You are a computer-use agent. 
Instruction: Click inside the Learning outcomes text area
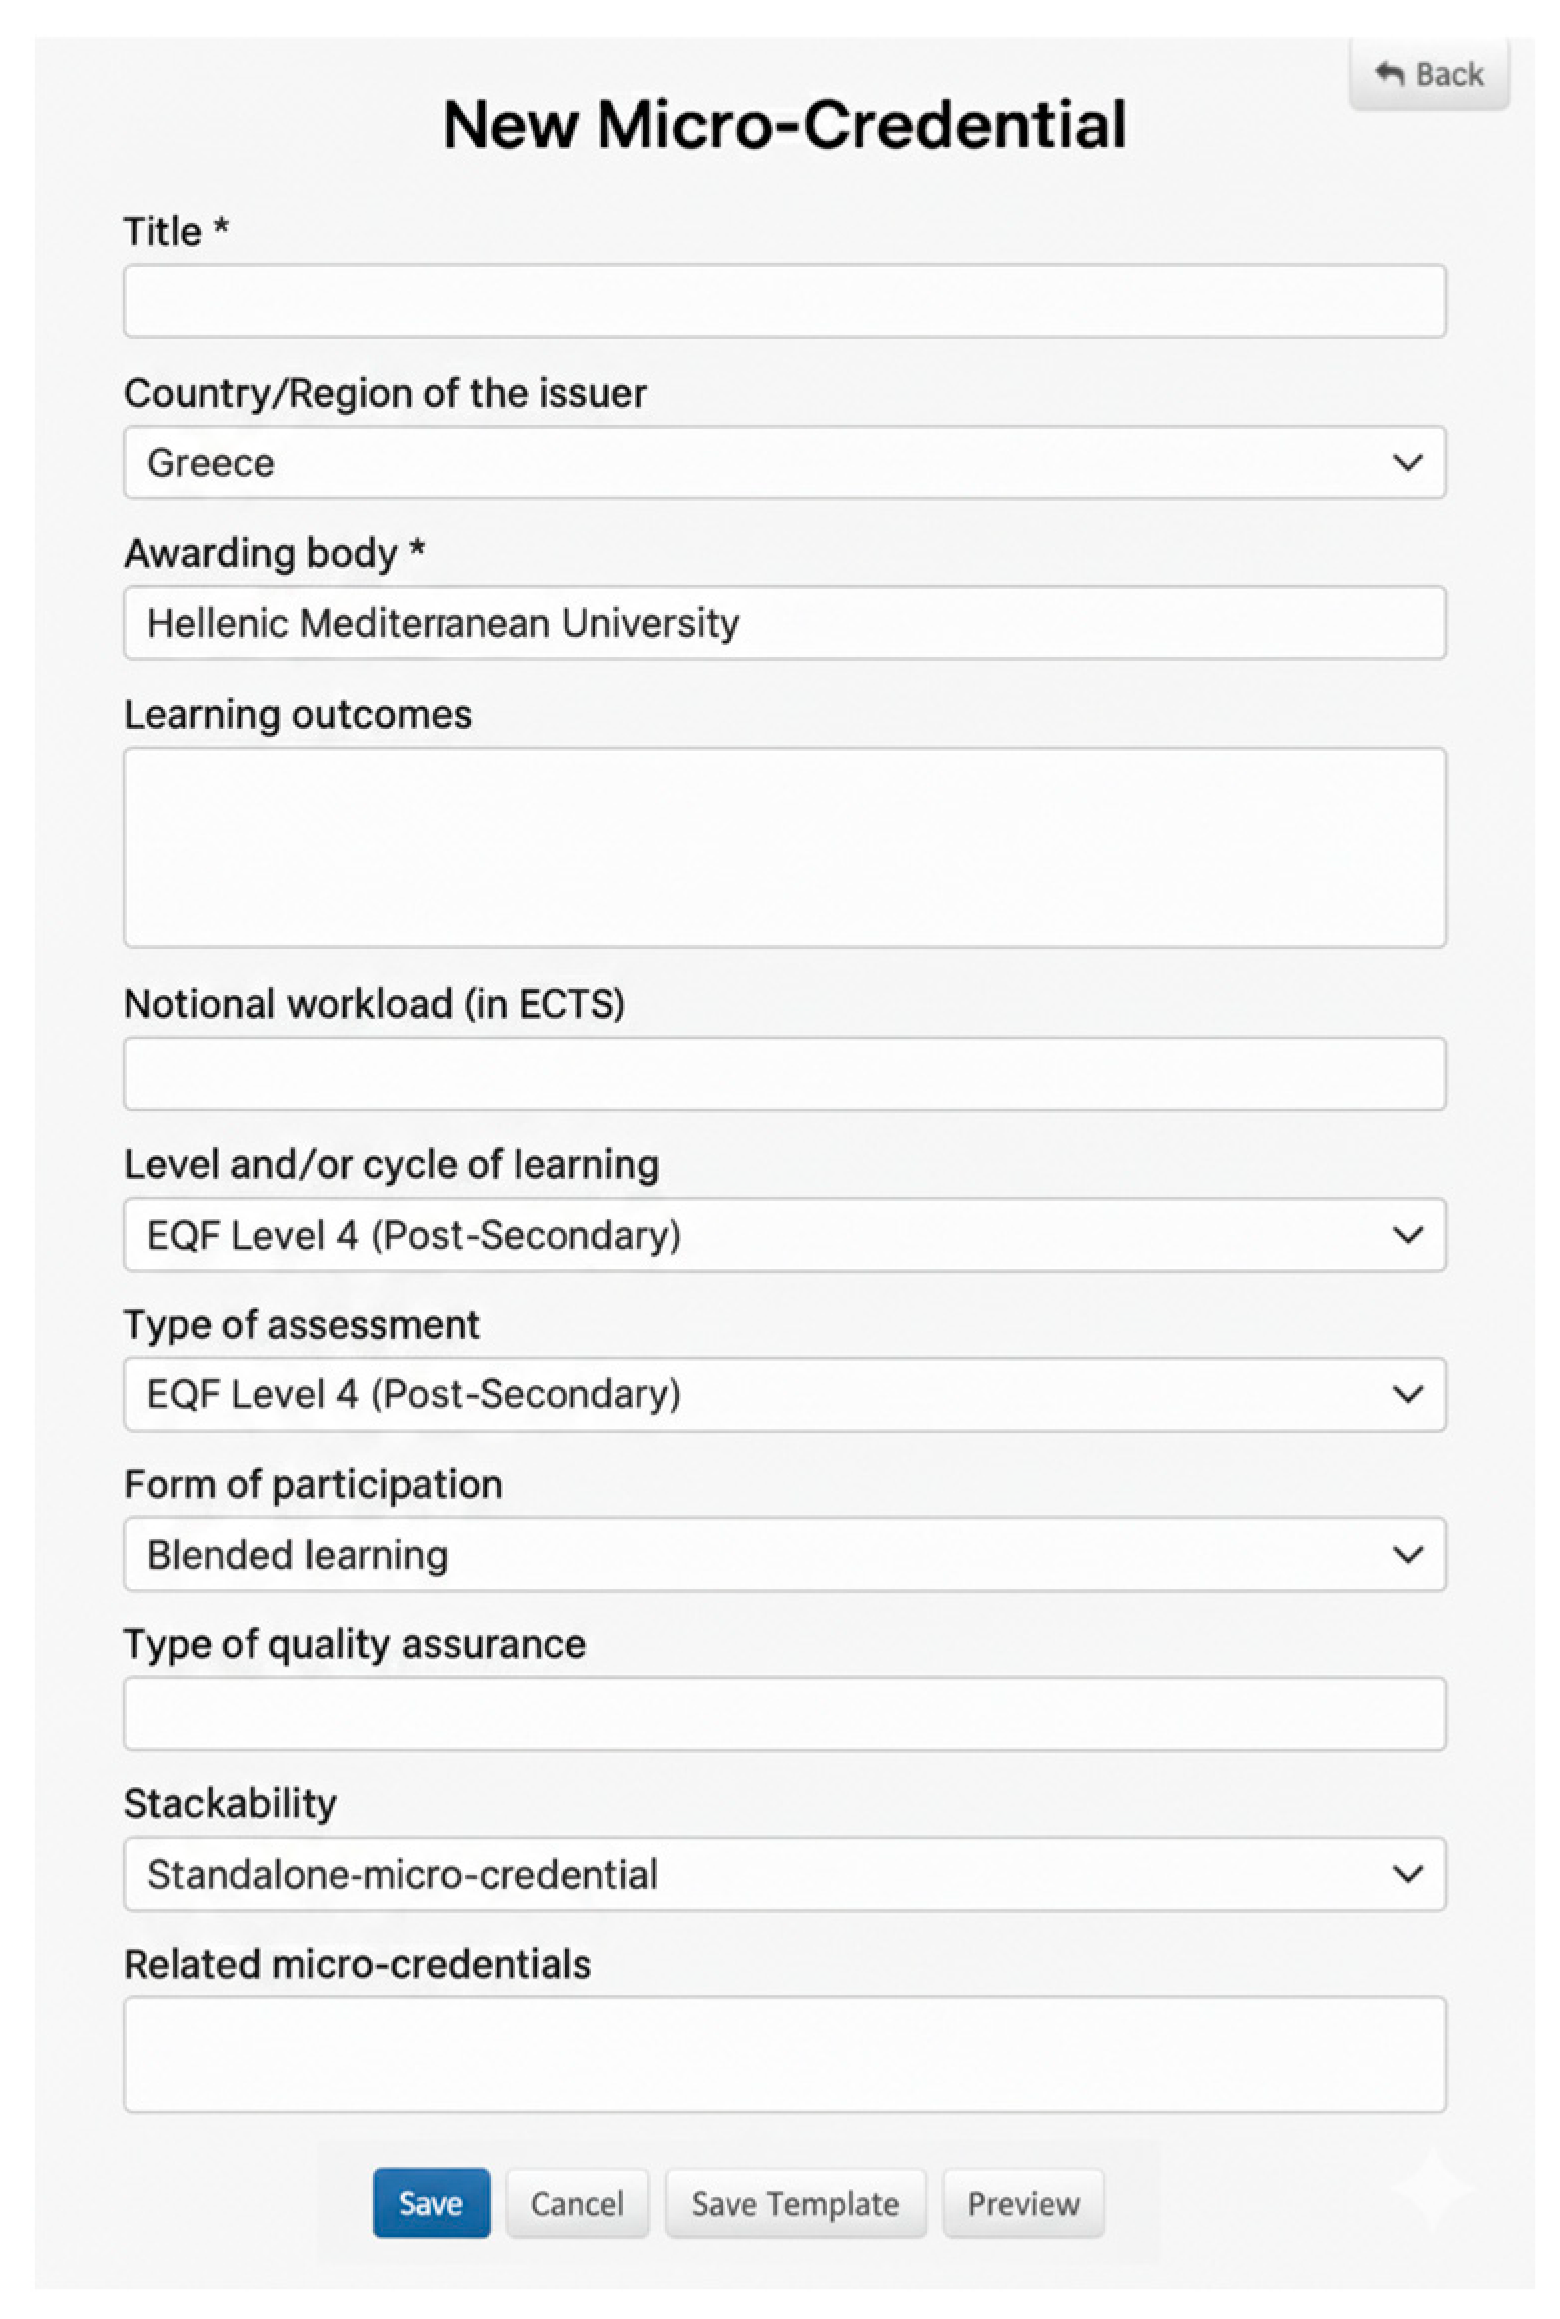[783, 847]
